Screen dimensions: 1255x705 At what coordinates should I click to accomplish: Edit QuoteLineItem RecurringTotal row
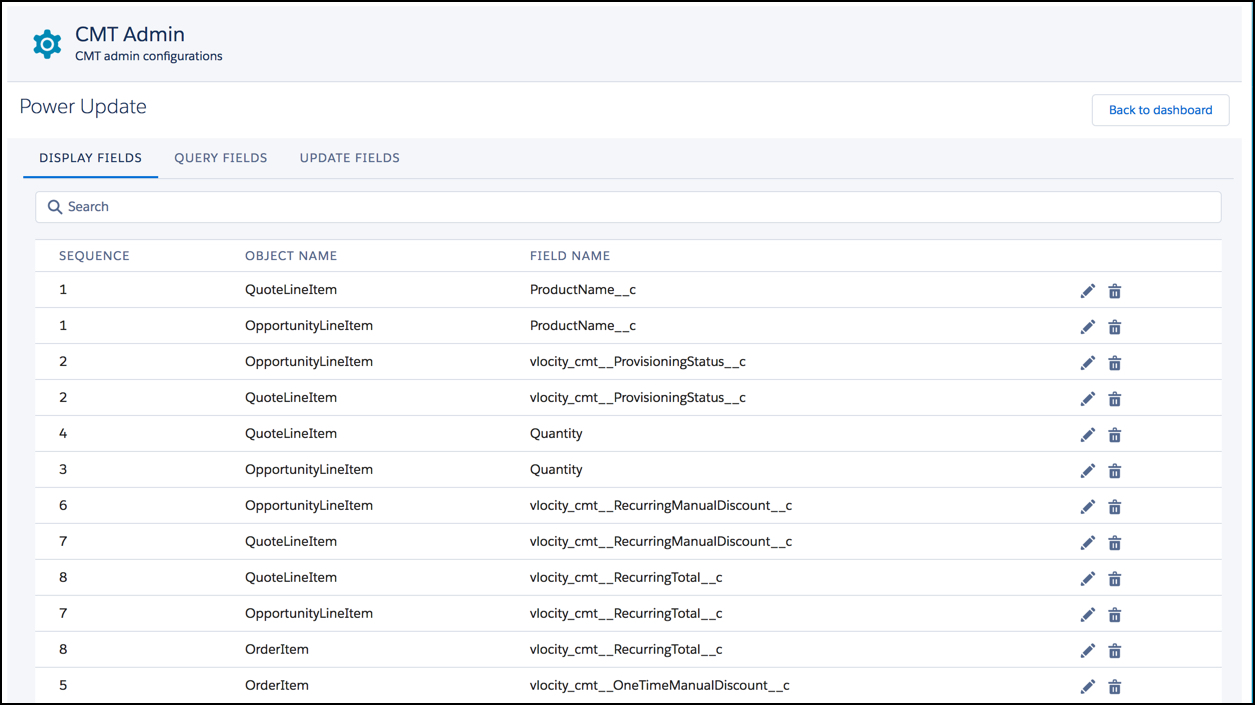tap(1088, 579)
